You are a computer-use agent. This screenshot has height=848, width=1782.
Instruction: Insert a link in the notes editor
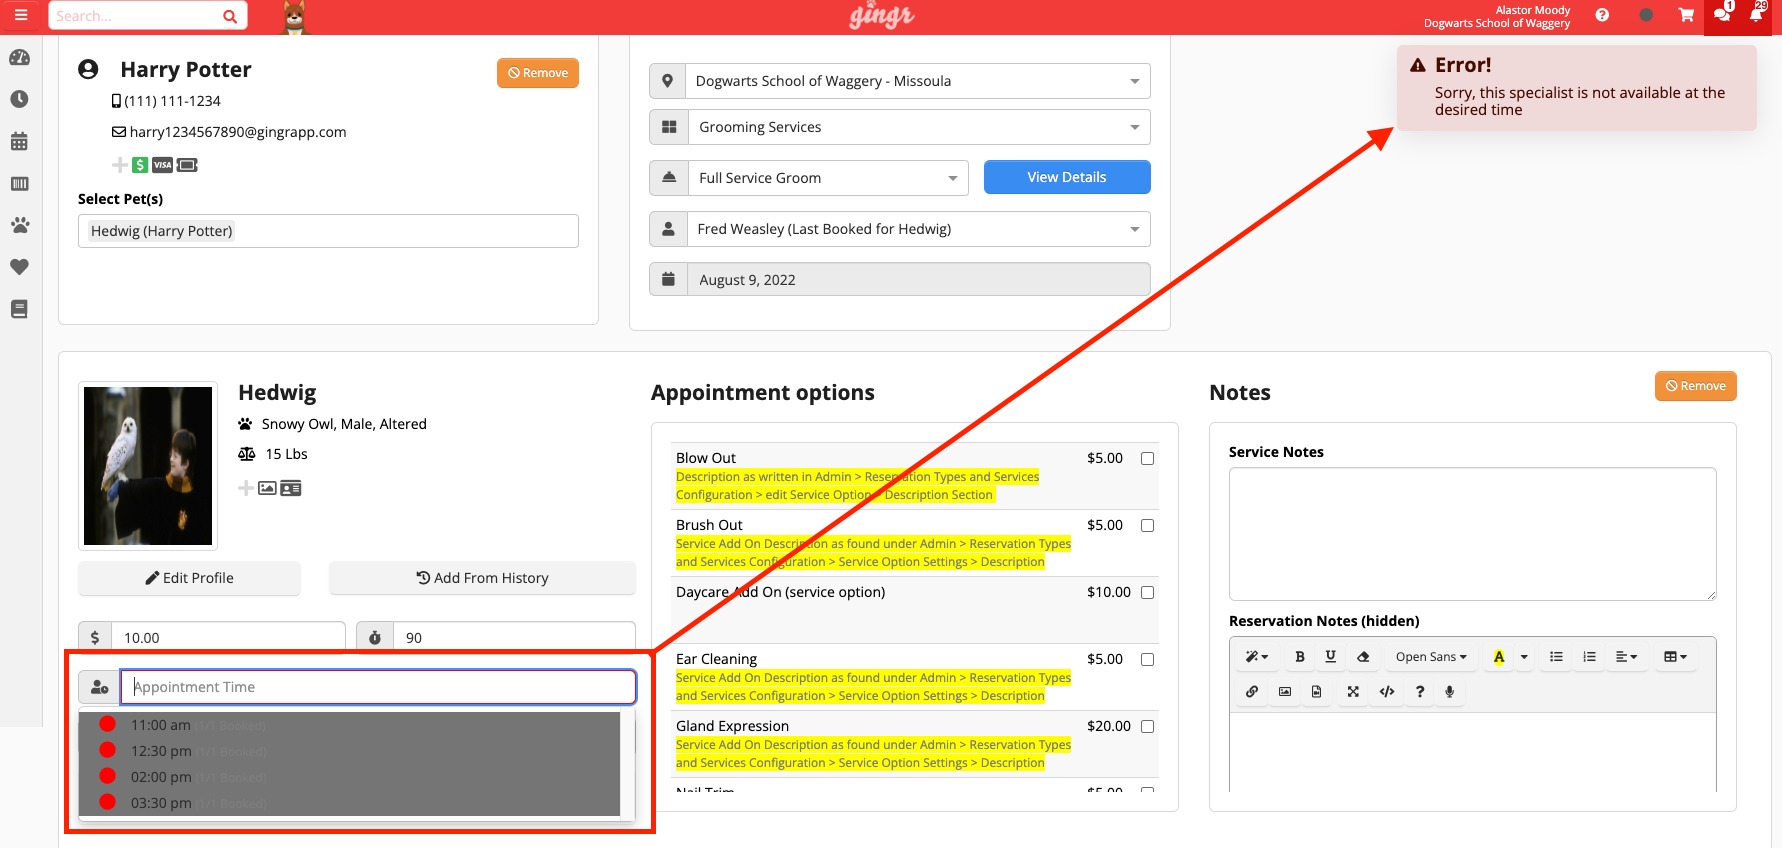pos(1252,691)
